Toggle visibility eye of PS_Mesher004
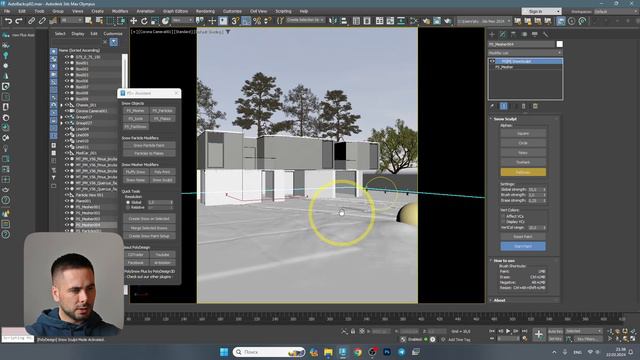The image size is (640, 360). [67, 225]
